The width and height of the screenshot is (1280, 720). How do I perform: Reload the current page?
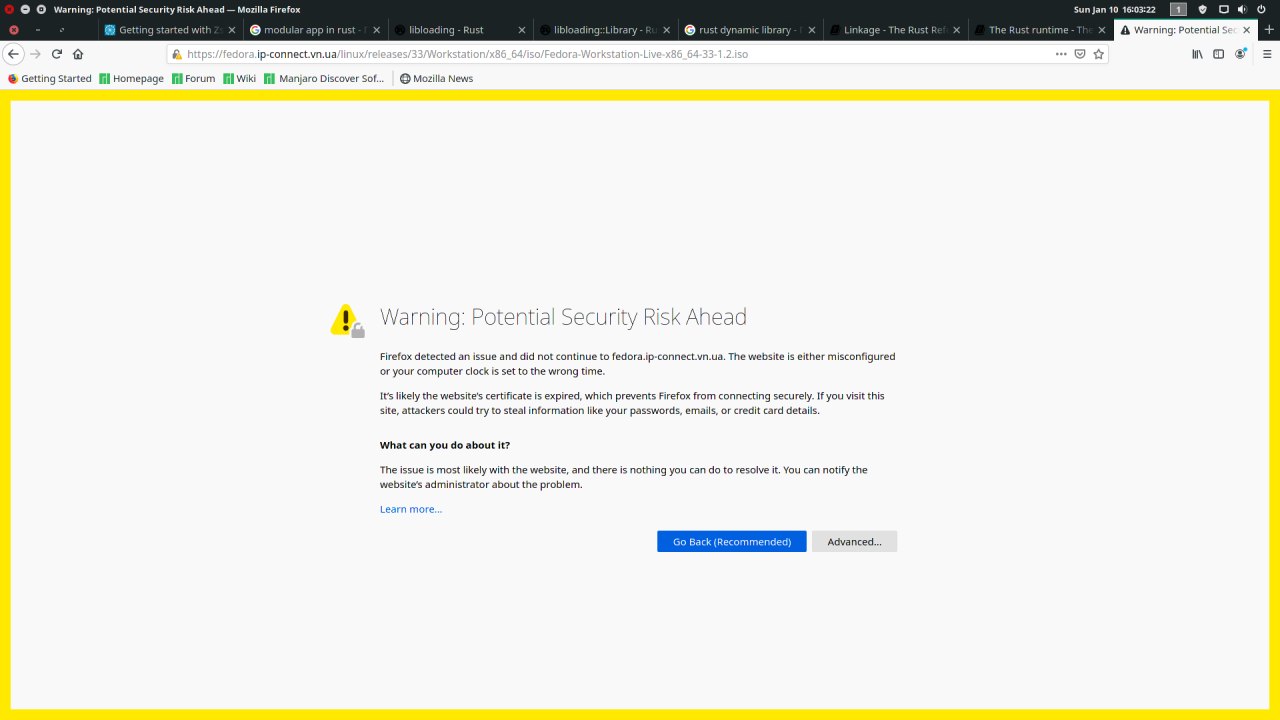point(57,54)
